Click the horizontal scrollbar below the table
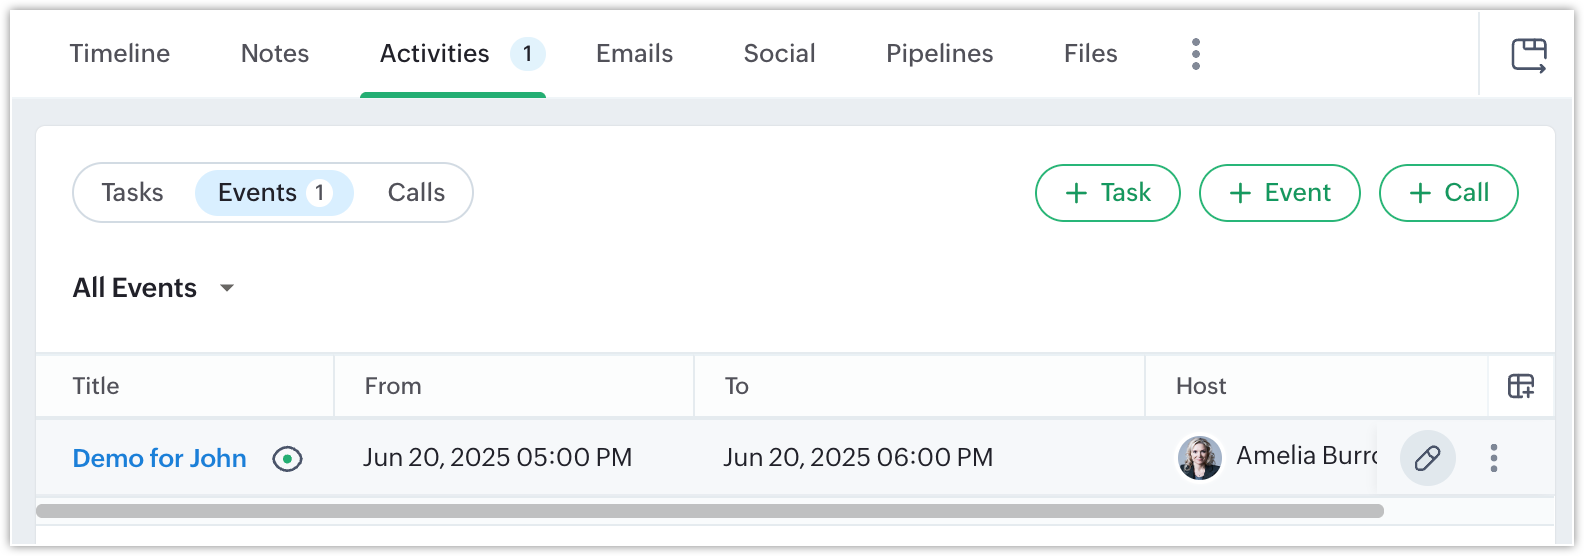The image size is (1584, 556). 710,511
